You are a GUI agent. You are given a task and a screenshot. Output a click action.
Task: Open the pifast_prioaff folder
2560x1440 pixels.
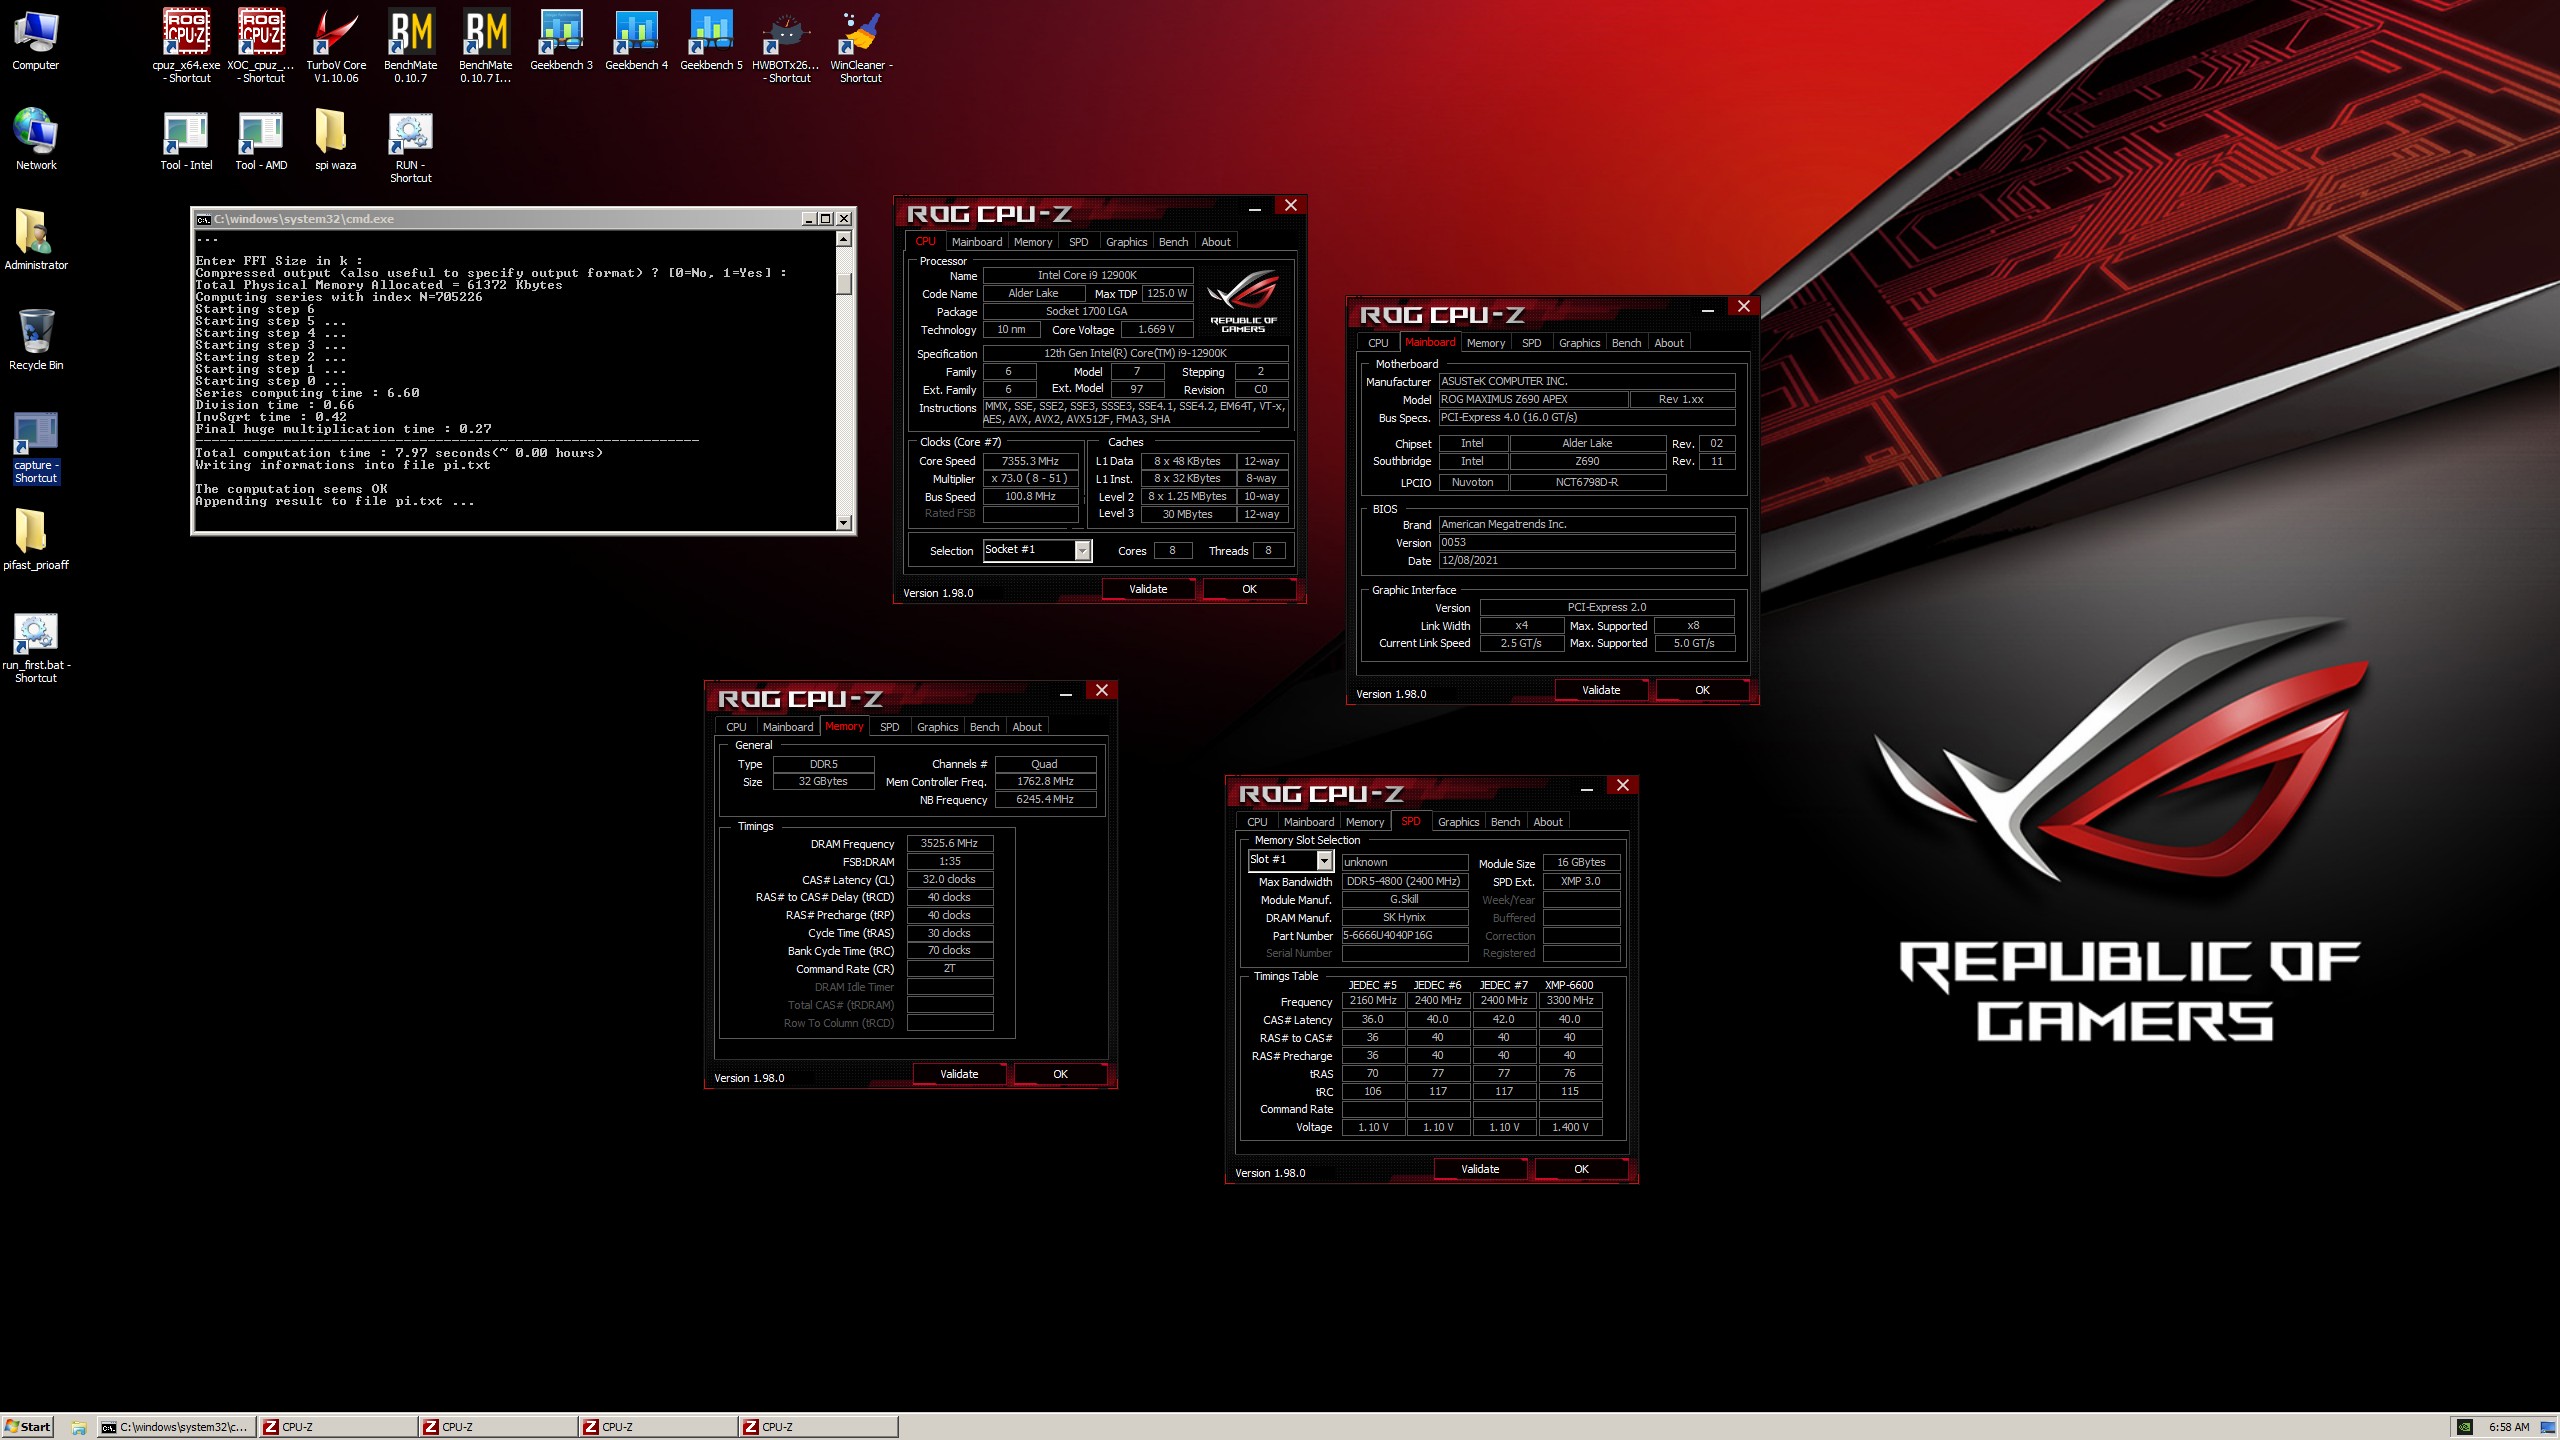point(36,540)
